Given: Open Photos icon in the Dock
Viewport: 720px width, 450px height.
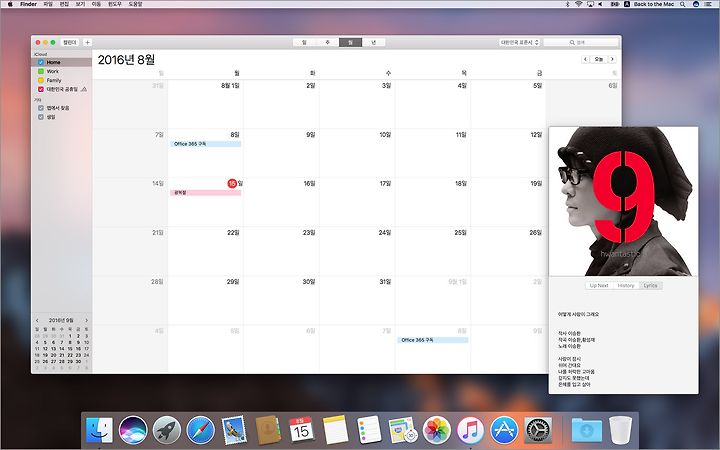Looking at the screenshot, I should (436, 430).
